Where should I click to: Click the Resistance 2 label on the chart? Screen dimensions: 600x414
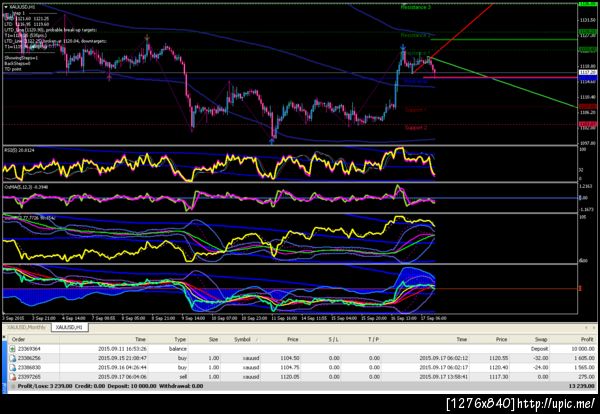point(416,35)
